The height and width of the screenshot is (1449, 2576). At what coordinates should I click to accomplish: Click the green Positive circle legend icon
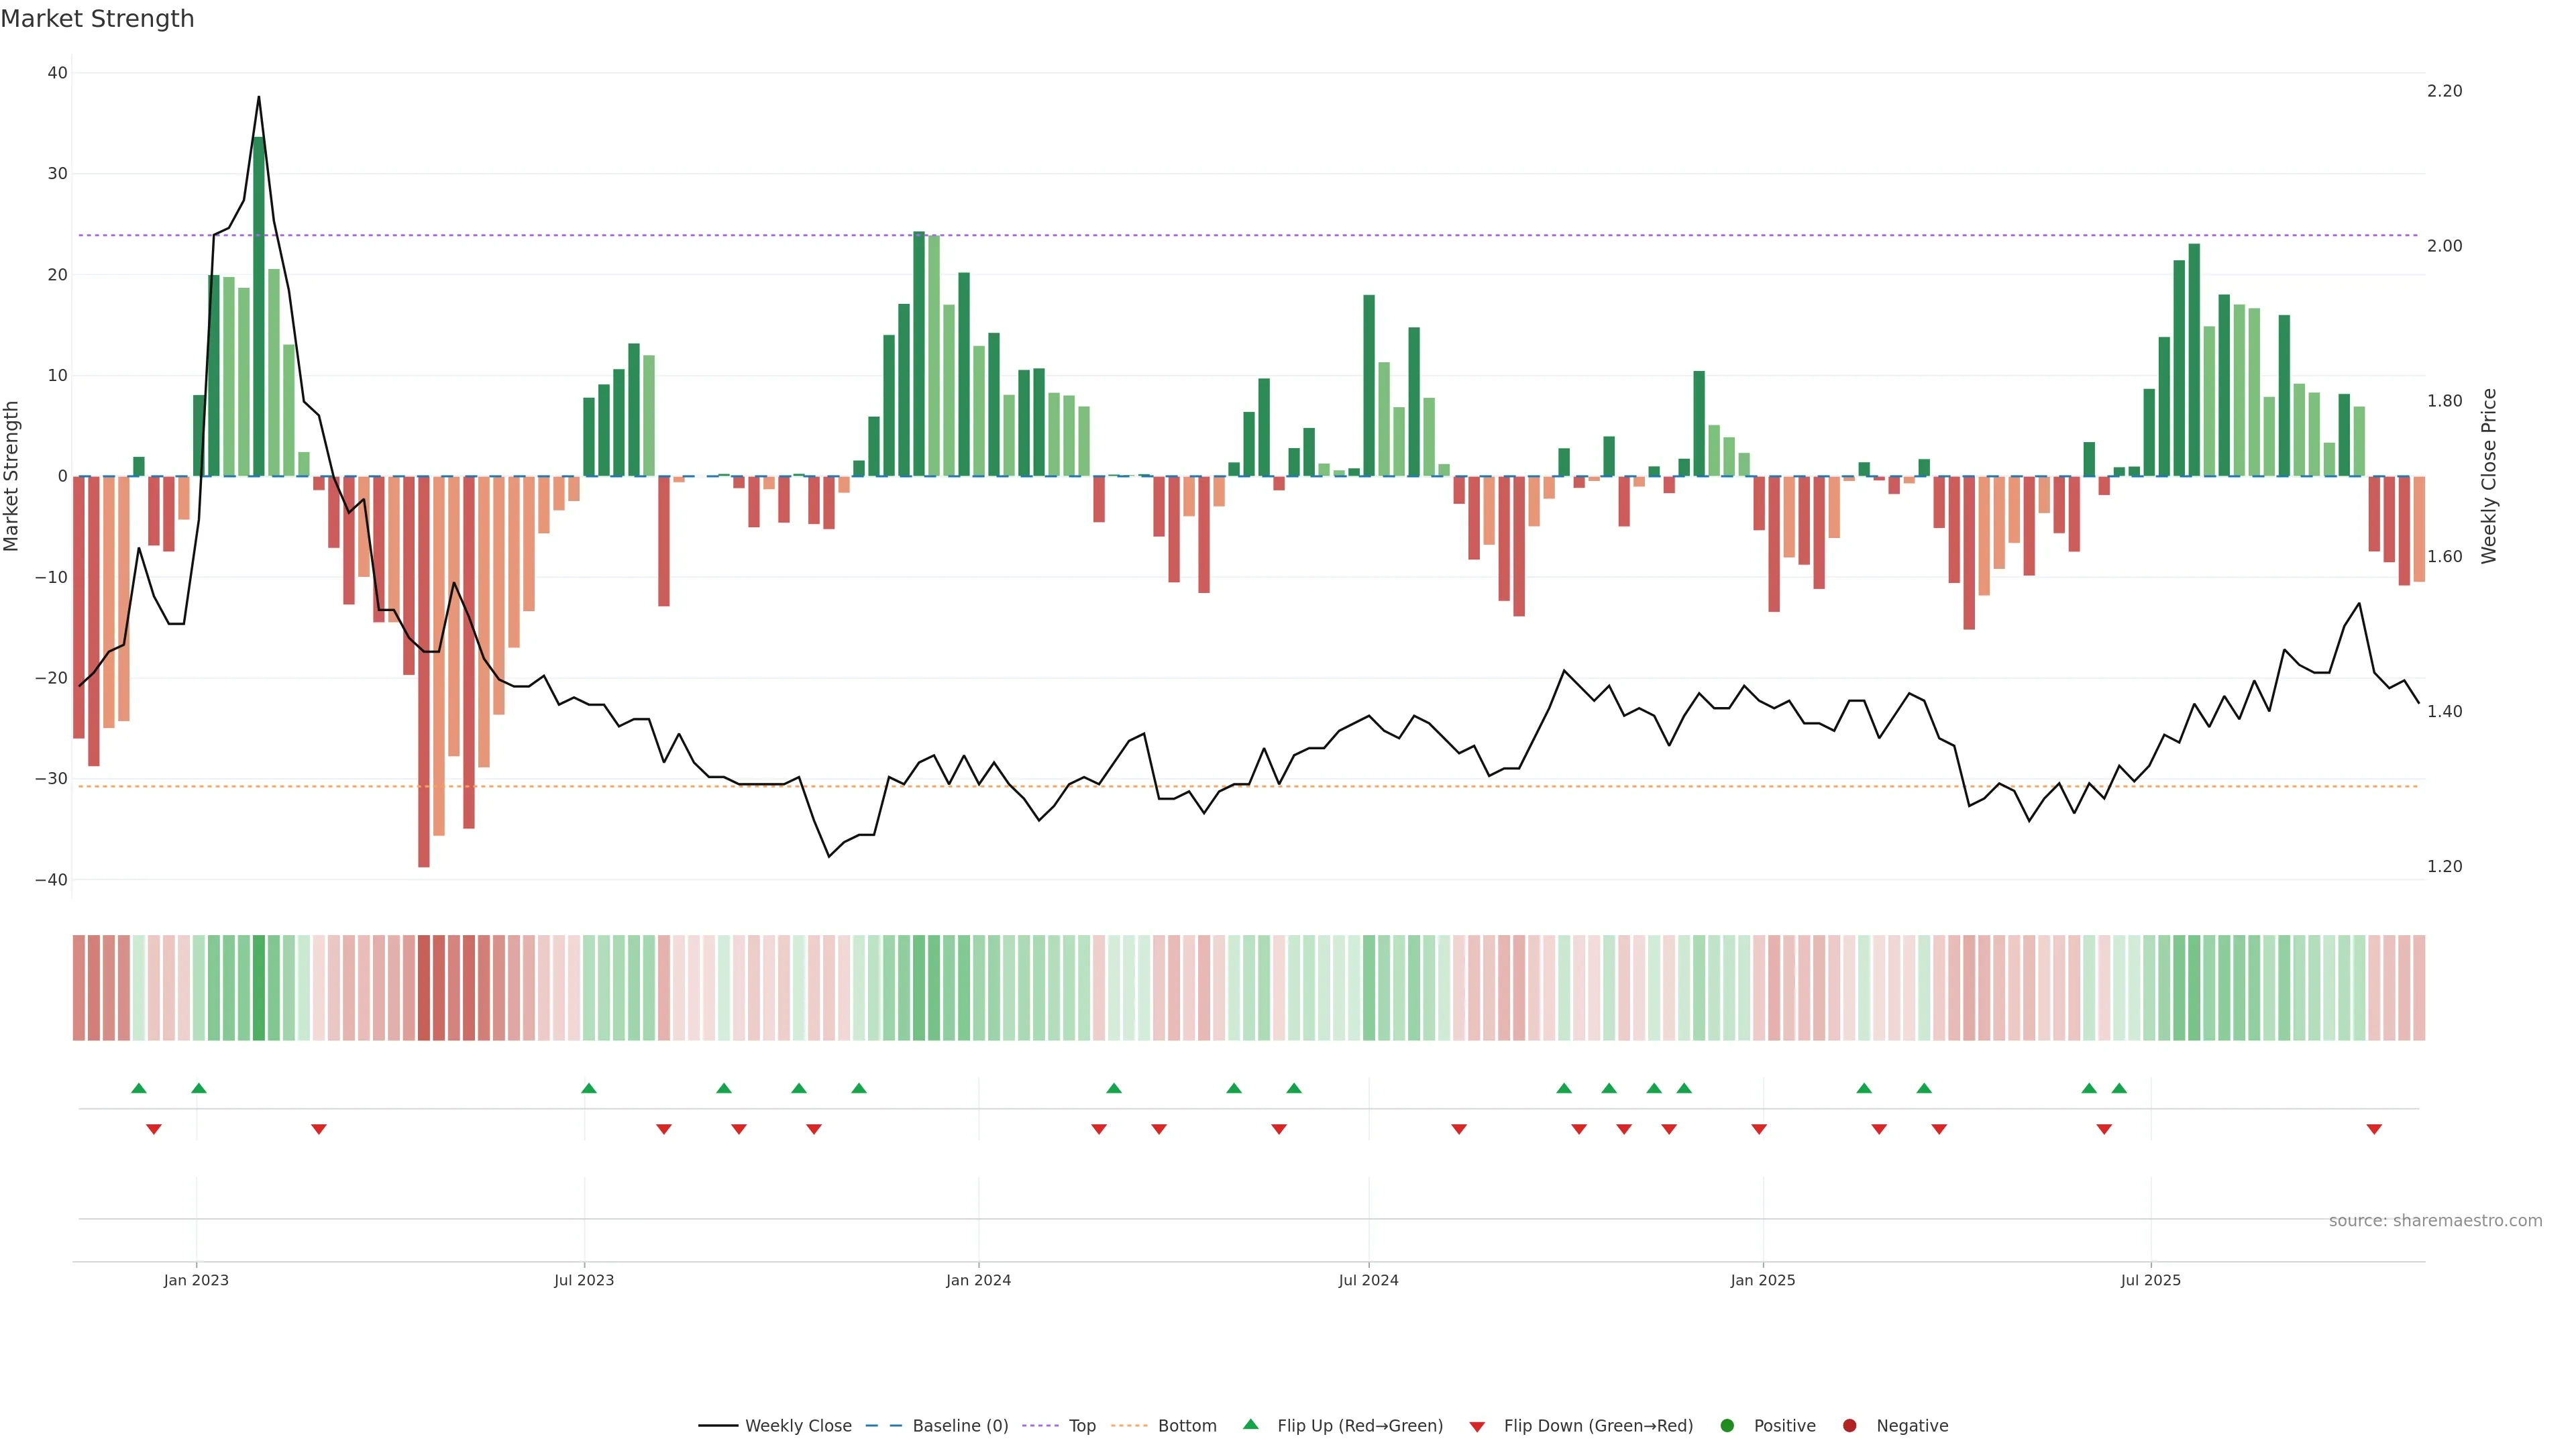1727,1425
